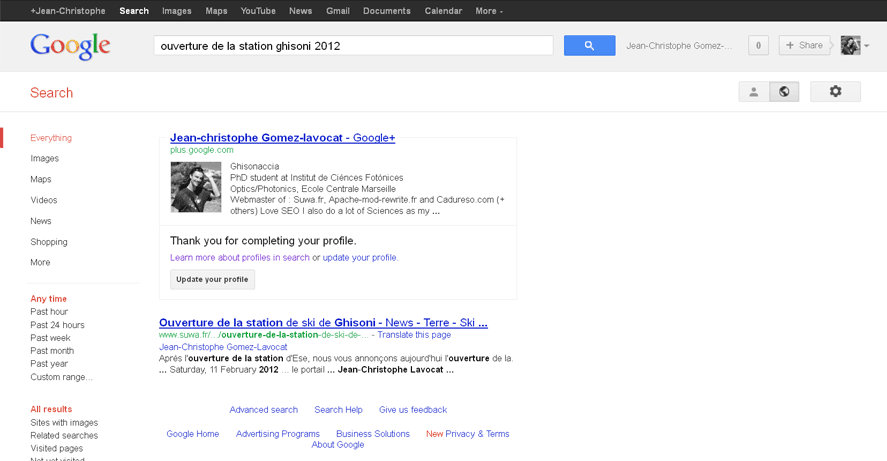Click the profile photo thumbnail in result

coord(196,187)
